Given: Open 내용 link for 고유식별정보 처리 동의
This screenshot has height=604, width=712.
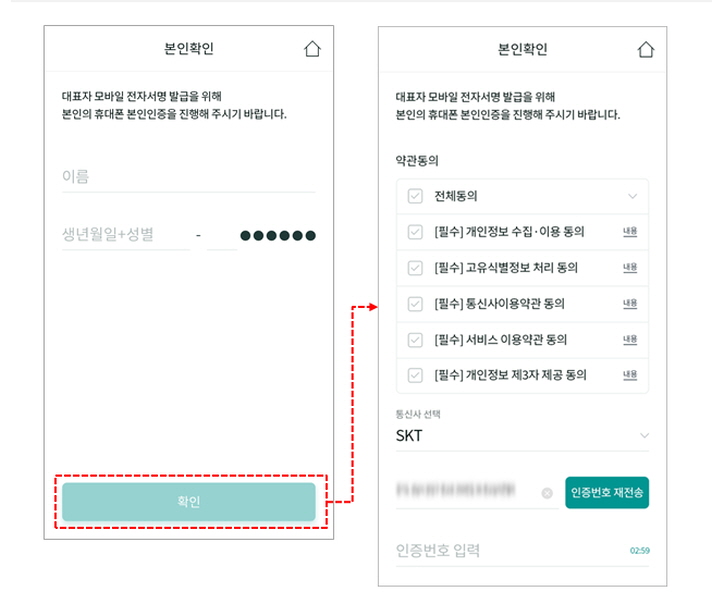Looking at the screenshot, I should [630, 268].
